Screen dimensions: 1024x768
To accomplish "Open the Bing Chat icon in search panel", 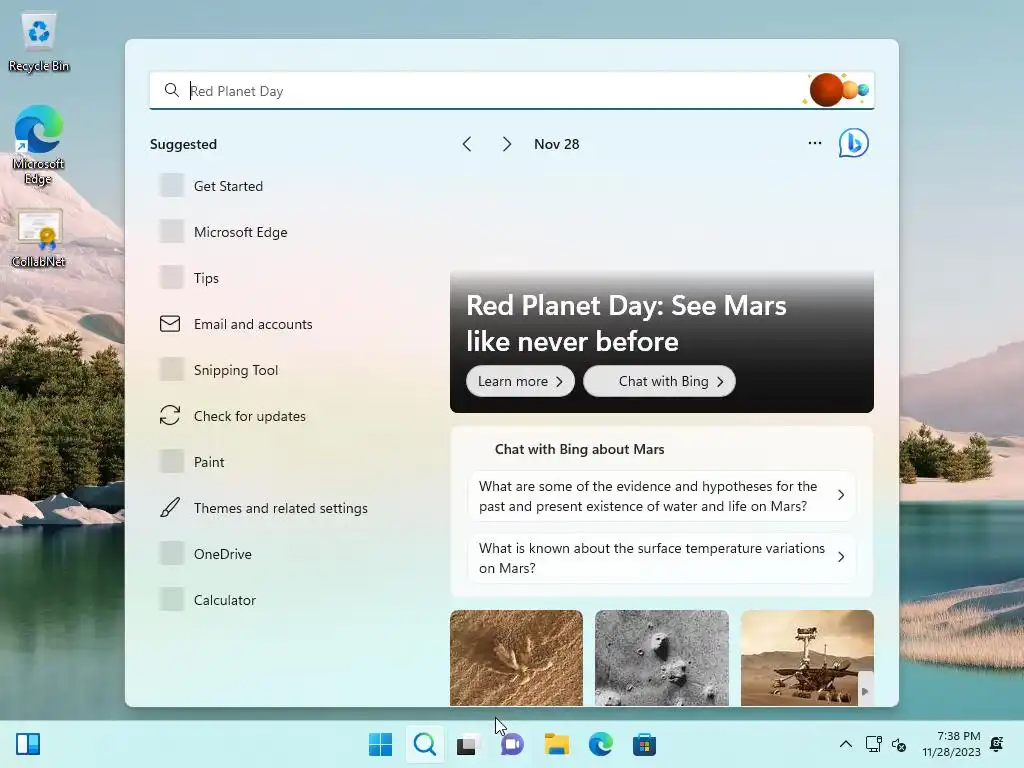I will coord(854,143).
